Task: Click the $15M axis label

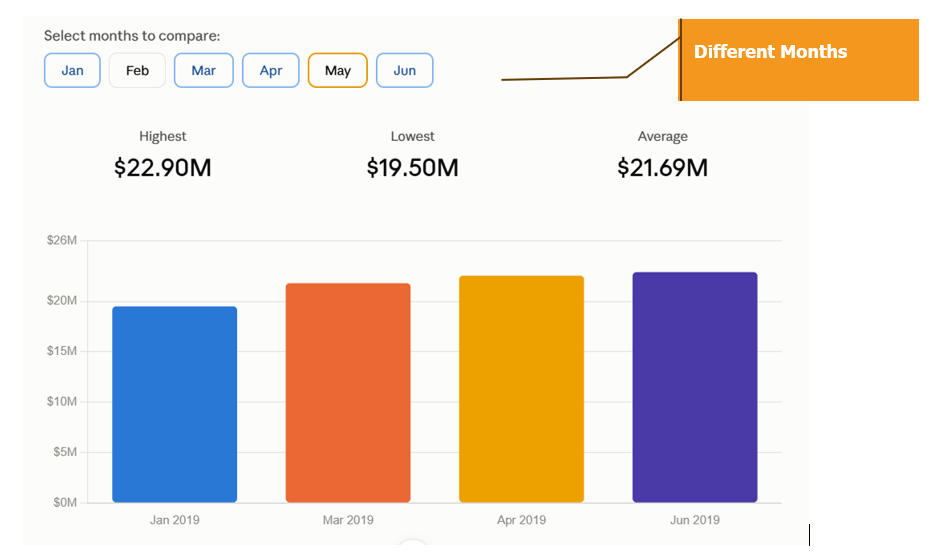Action: [62, 351]
